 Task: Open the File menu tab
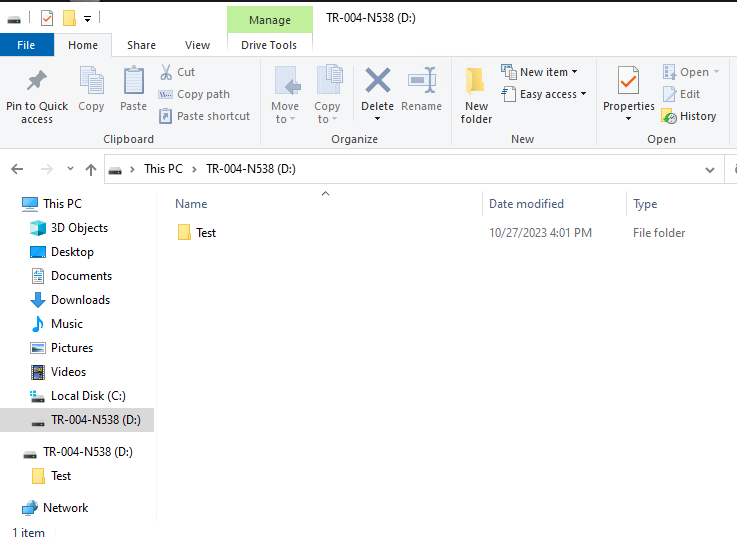pos(26,45)
